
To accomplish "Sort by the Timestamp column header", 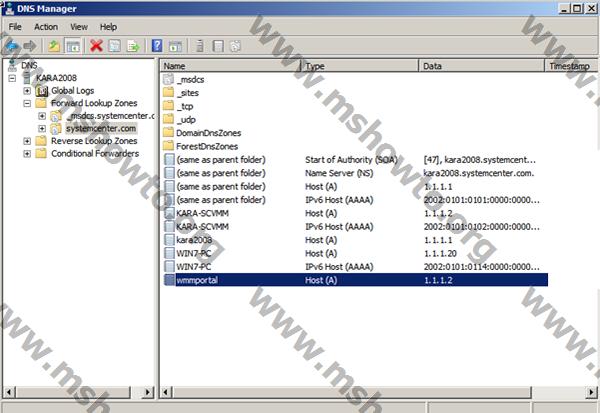I will [571, 66].
